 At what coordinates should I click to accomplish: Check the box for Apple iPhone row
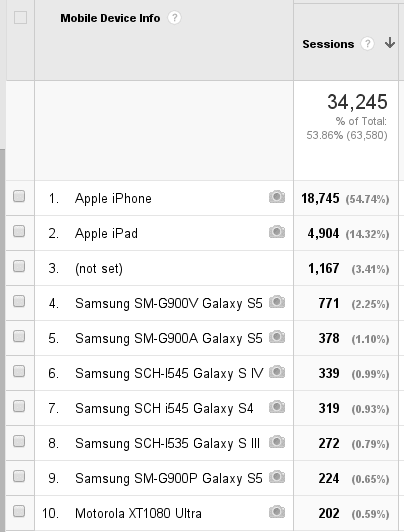19,196
